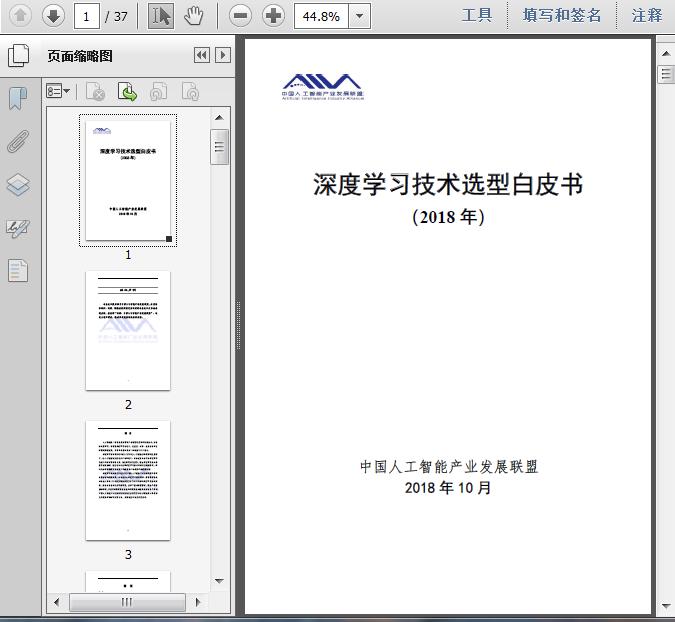This screenshot has height=622, width=675.
Task: Click the page 1 thumbnail zoom-box handle
Action: (169, 239)
